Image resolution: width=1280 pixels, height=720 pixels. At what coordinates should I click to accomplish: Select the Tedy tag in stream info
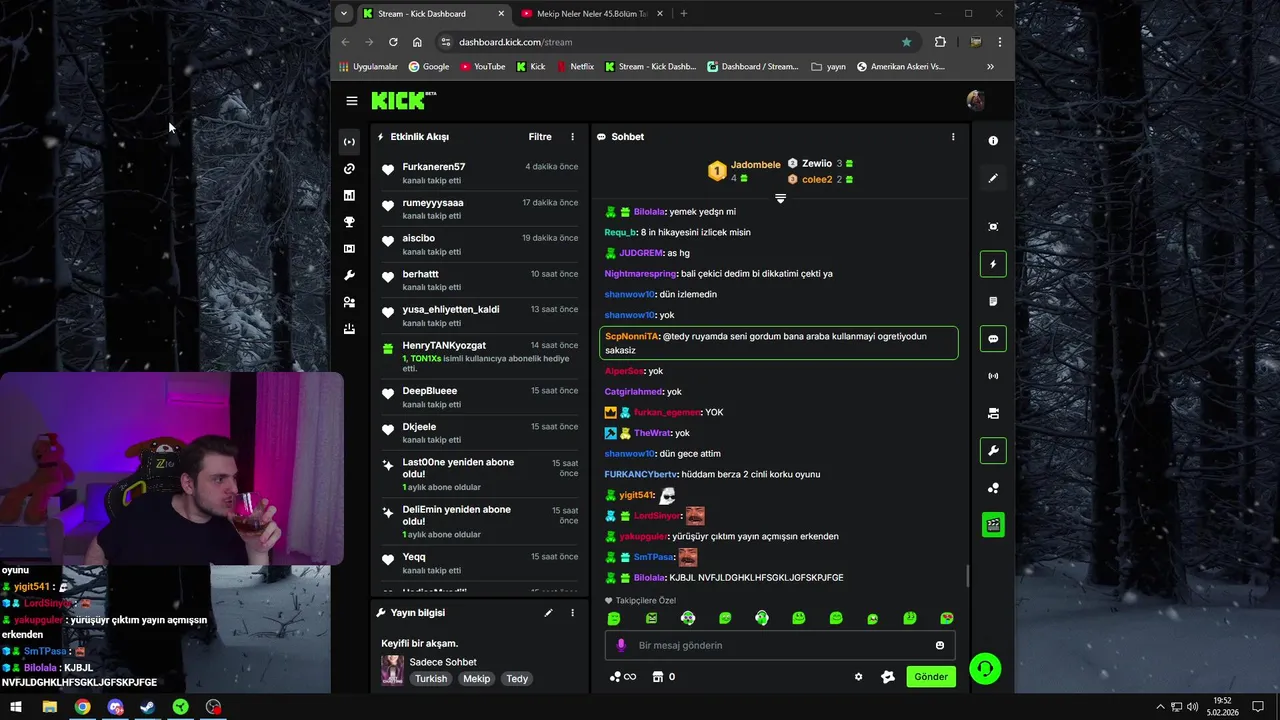517,679
